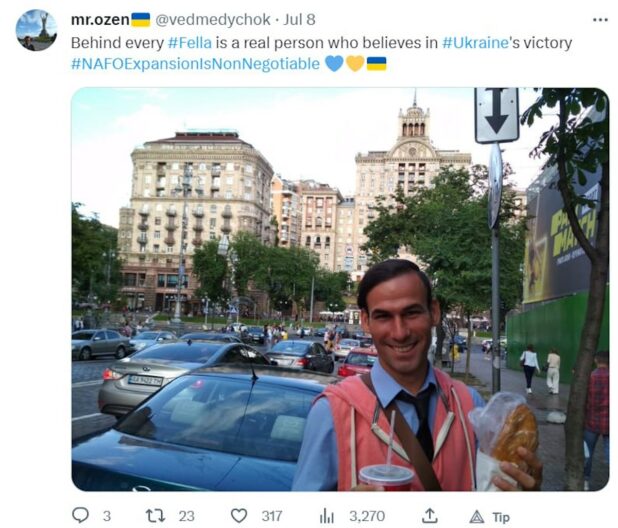The image size is (618, 528).
Task: Like the tweet with the heart icon
Action: click(x=239, y=516)
